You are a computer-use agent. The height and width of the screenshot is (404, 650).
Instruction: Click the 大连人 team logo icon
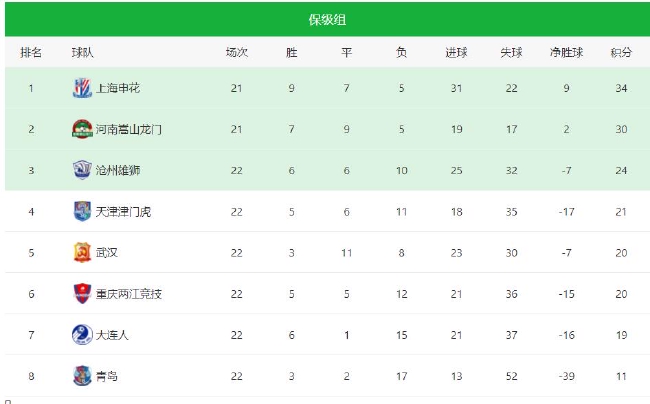click(x=82, y=334)
